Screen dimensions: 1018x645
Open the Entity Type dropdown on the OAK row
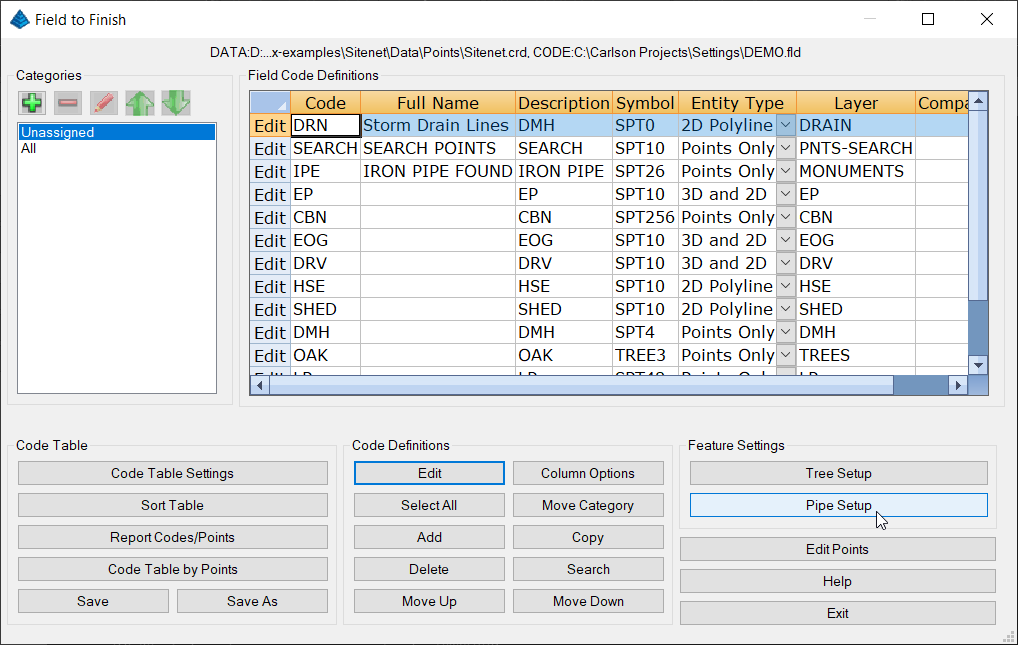tap(785, 355)
